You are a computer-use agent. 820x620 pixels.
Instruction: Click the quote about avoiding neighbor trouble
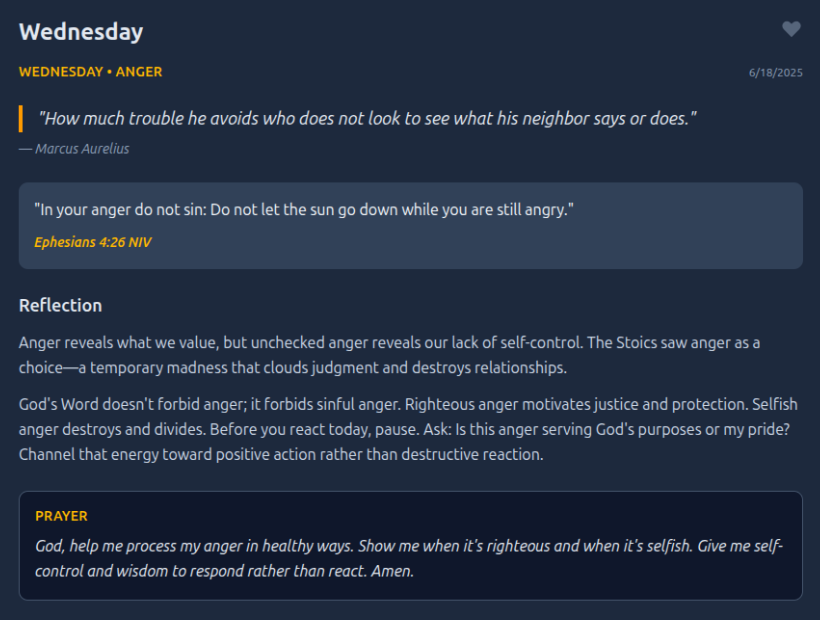(x=367, y=119)
